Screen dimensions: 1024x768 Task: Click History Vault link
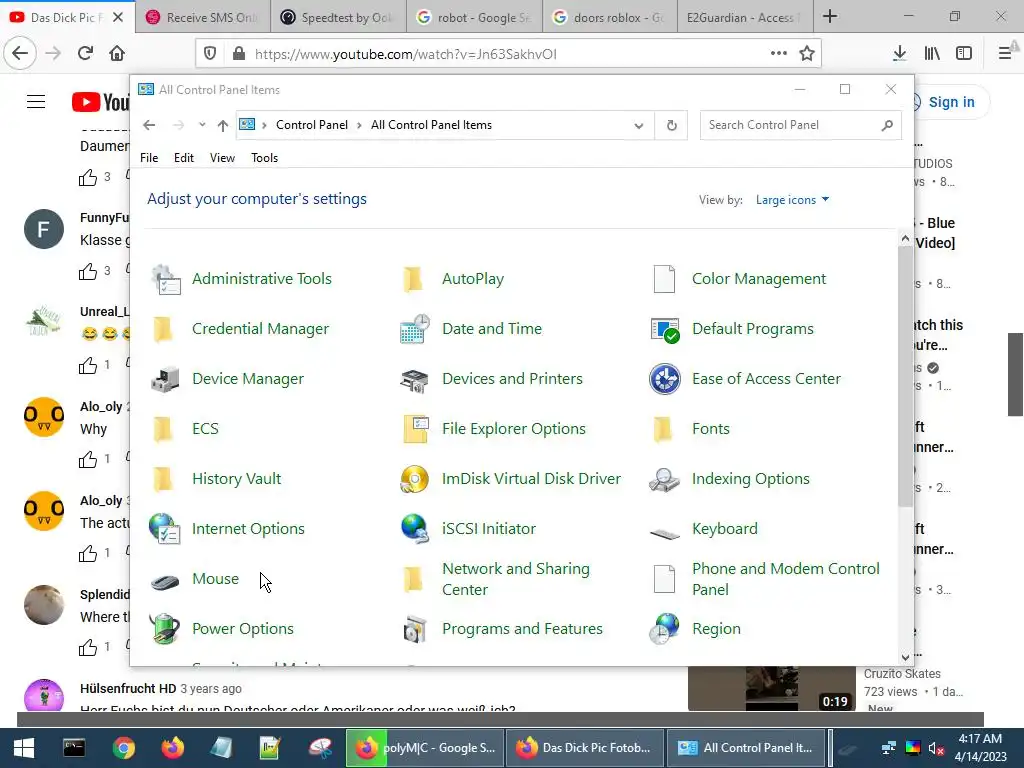(x=236, y=479)
